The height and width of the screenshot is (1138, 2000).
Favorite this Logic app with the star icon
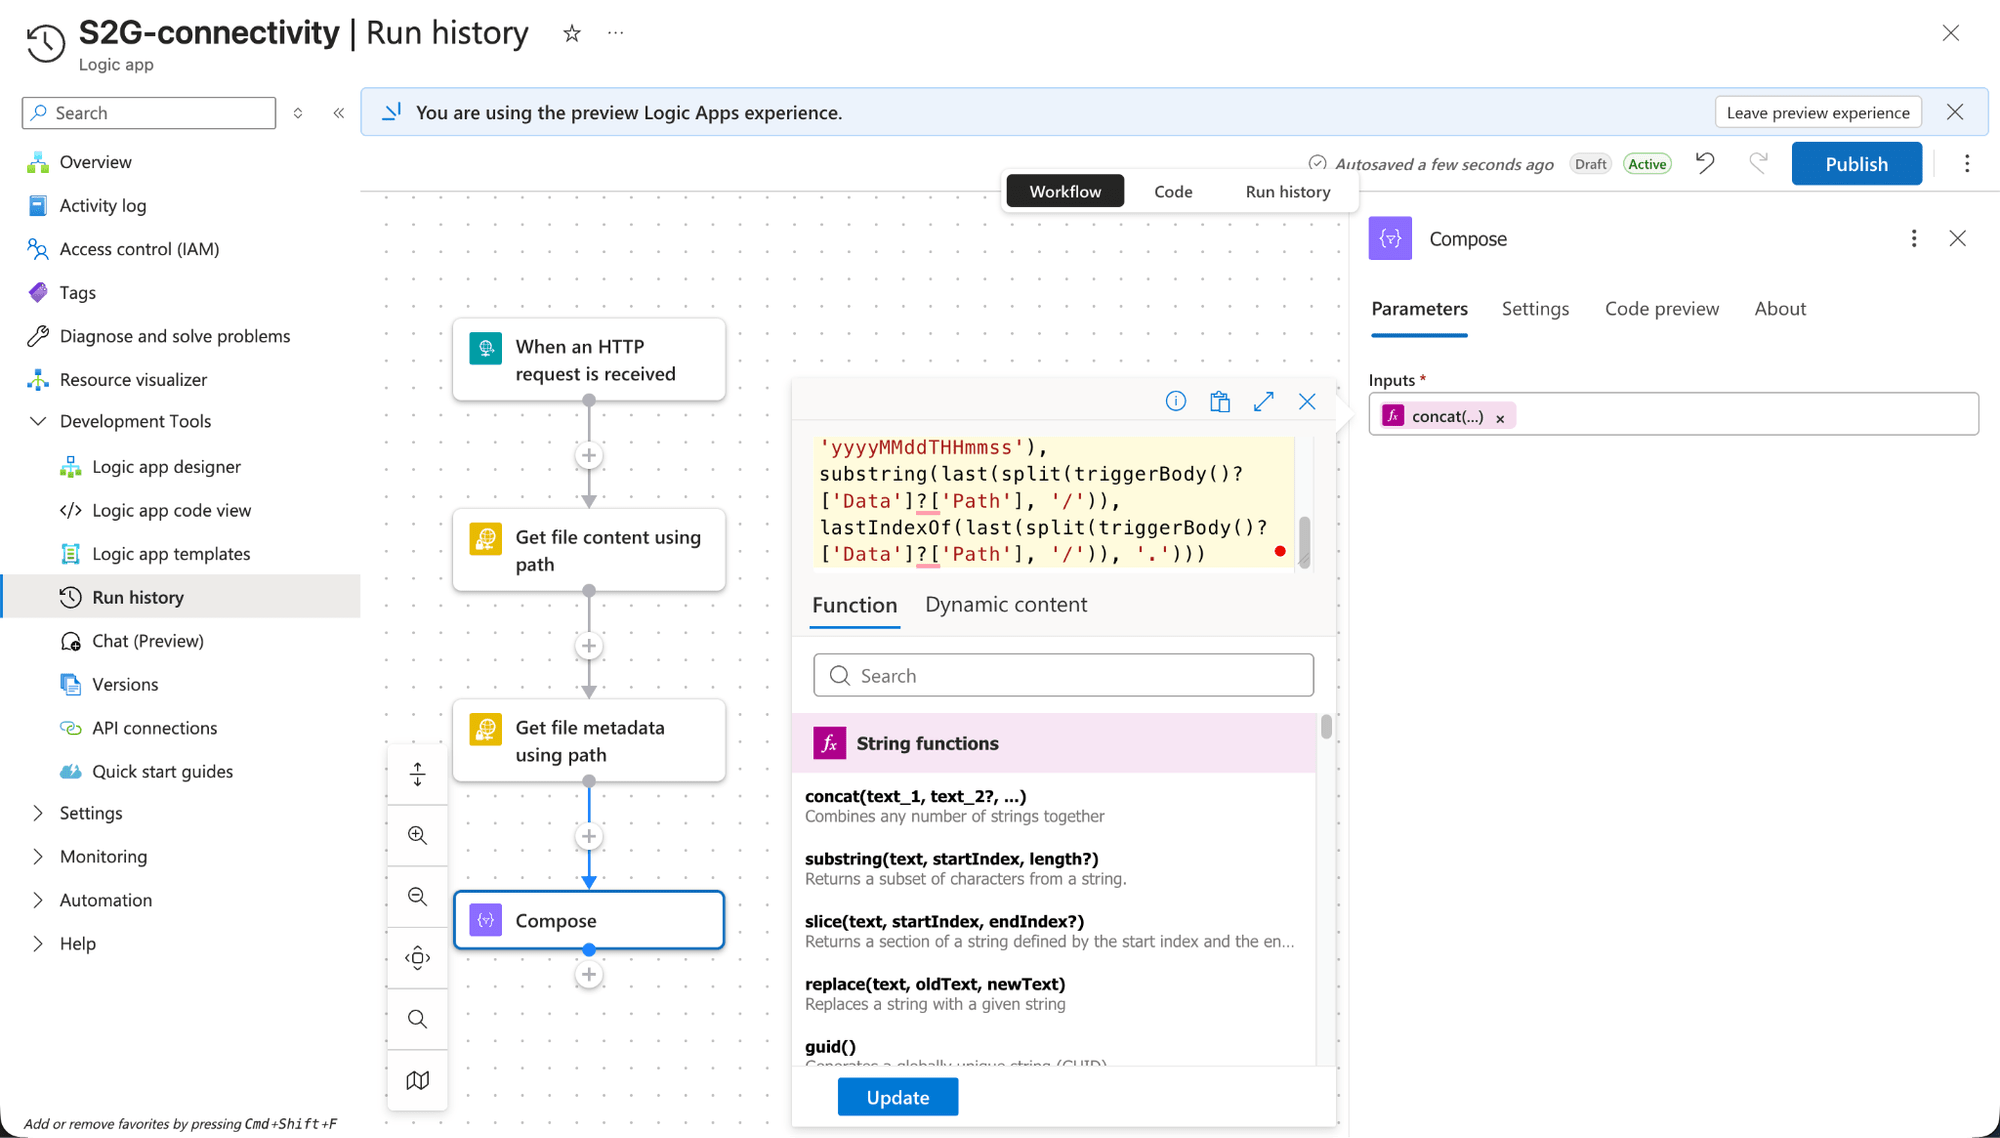[x=572, y=34]
